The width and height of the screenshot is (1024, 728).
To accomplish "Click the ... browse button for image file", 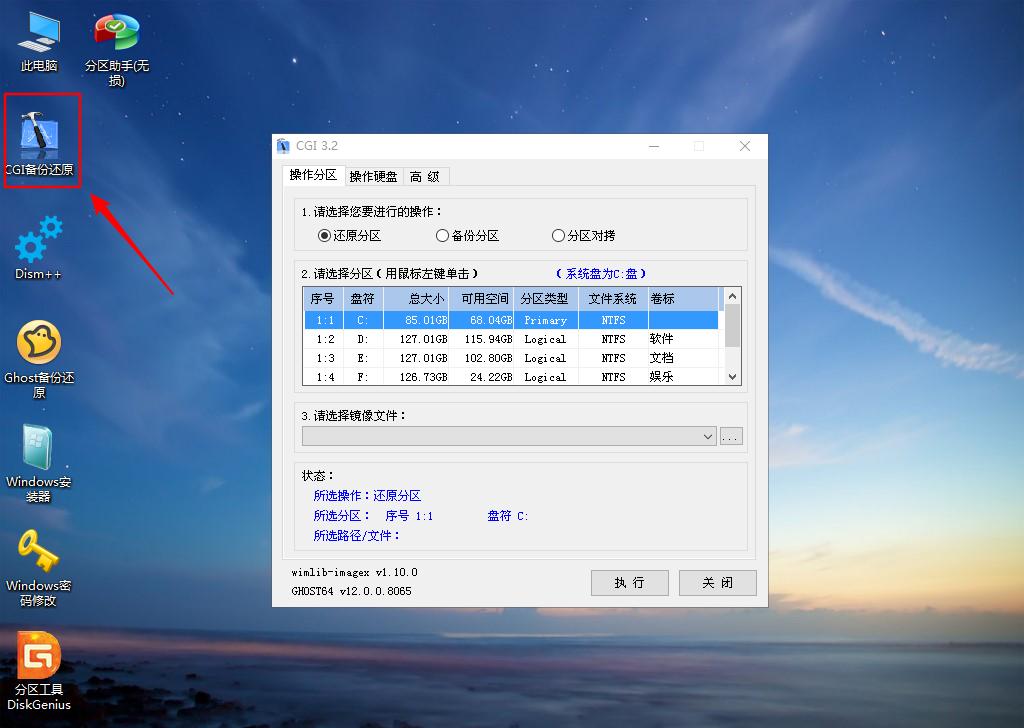I will 731,436.
